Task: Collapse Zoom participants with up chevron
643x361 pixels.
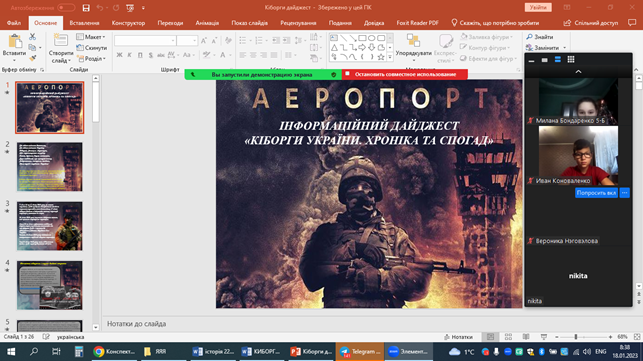Action: [x=578, y=72]
